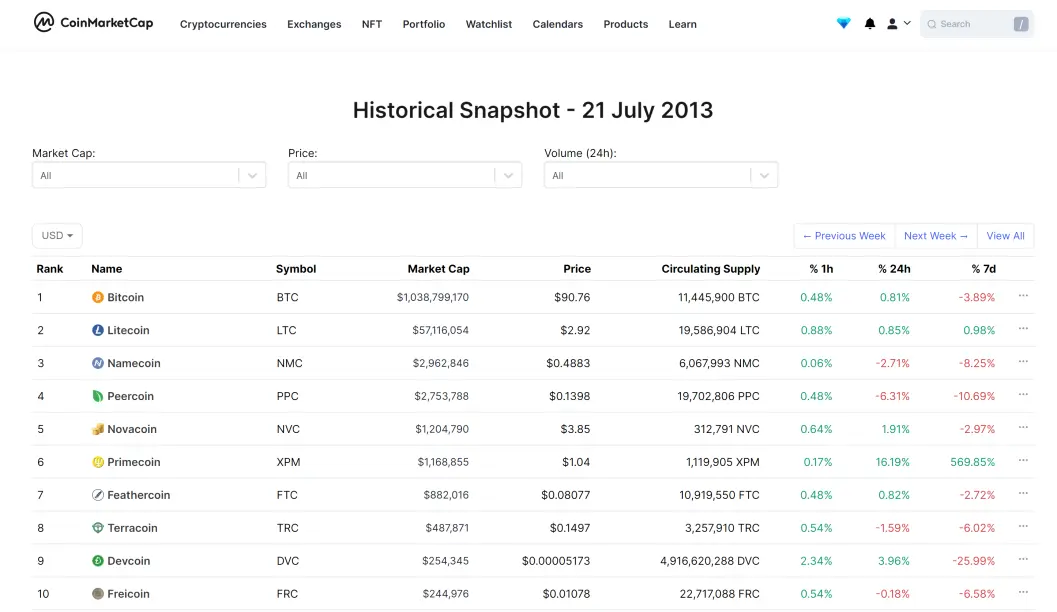Screen dimensions: 1057x612
Task: Open more options for Primecoin row
Action: click(x=1023, y=461)
